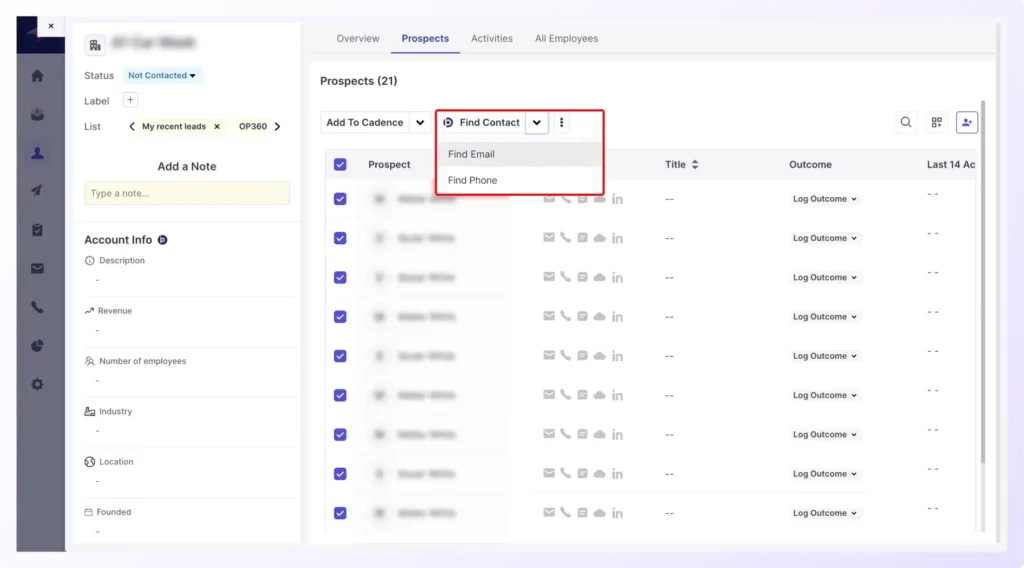
Task: Uncheck the sixth prospect row checkbox
Action: click(x=340, y=395)
